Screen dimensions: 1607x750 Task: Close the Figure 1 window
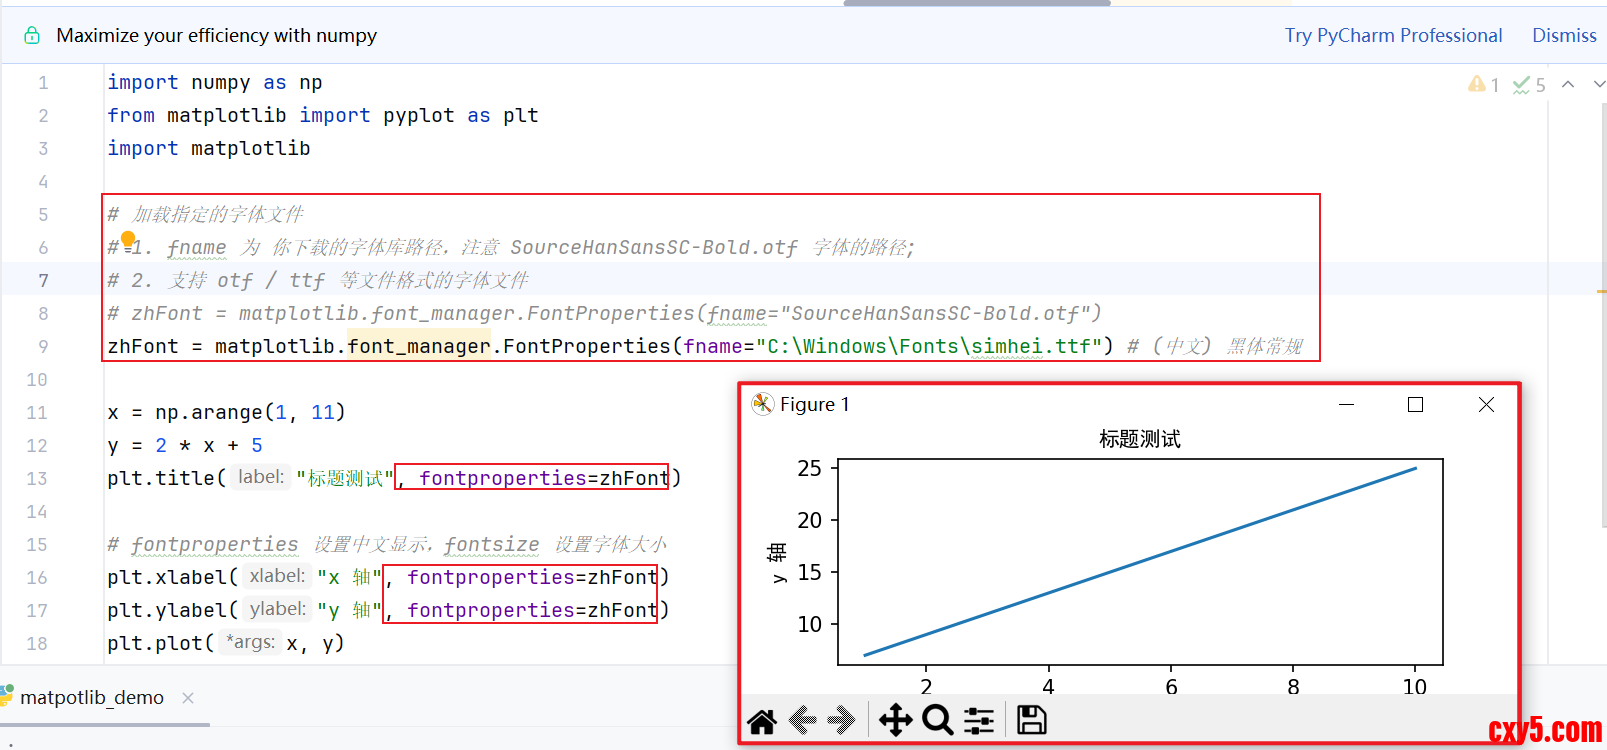tap(1486, 404)
